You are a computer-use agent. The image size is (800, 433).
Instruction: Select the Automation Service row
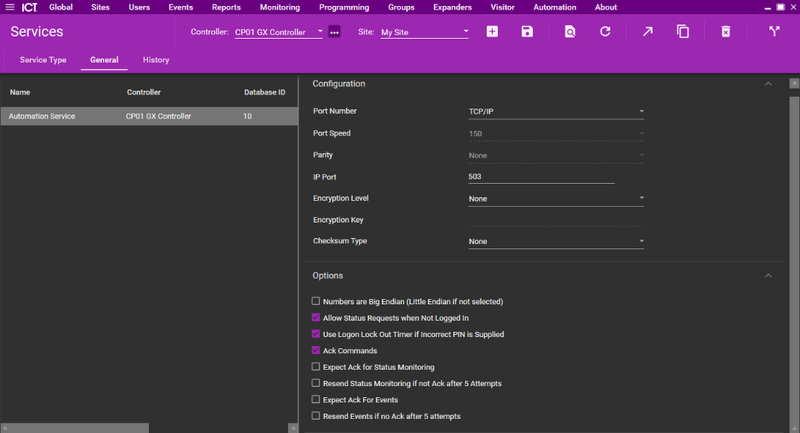point(149,116)
